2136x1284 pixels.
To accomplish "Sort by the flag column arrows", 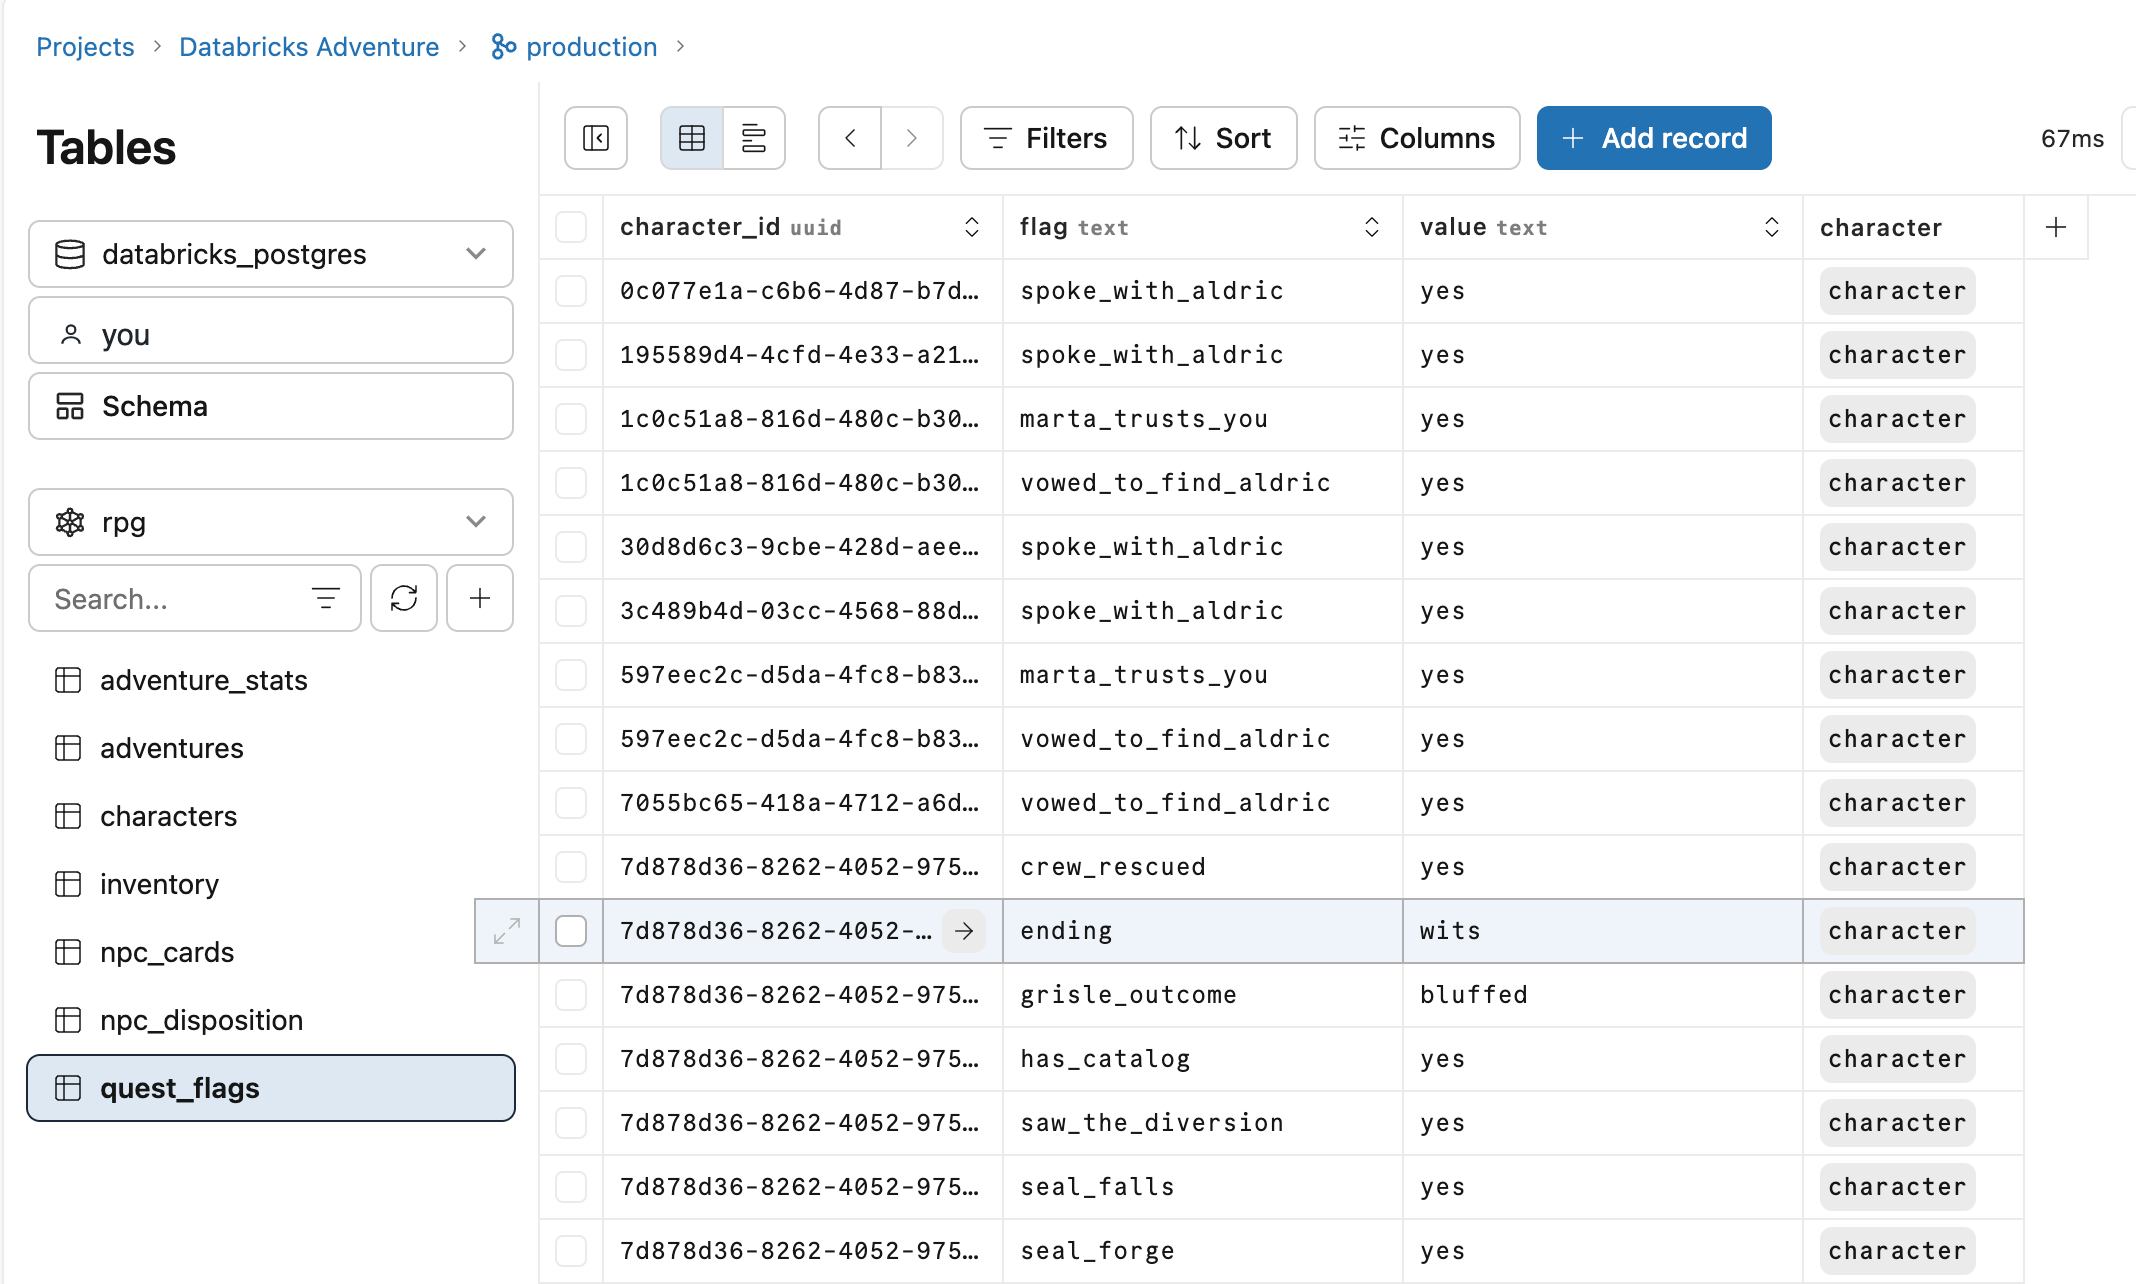I will point(1372,227).
